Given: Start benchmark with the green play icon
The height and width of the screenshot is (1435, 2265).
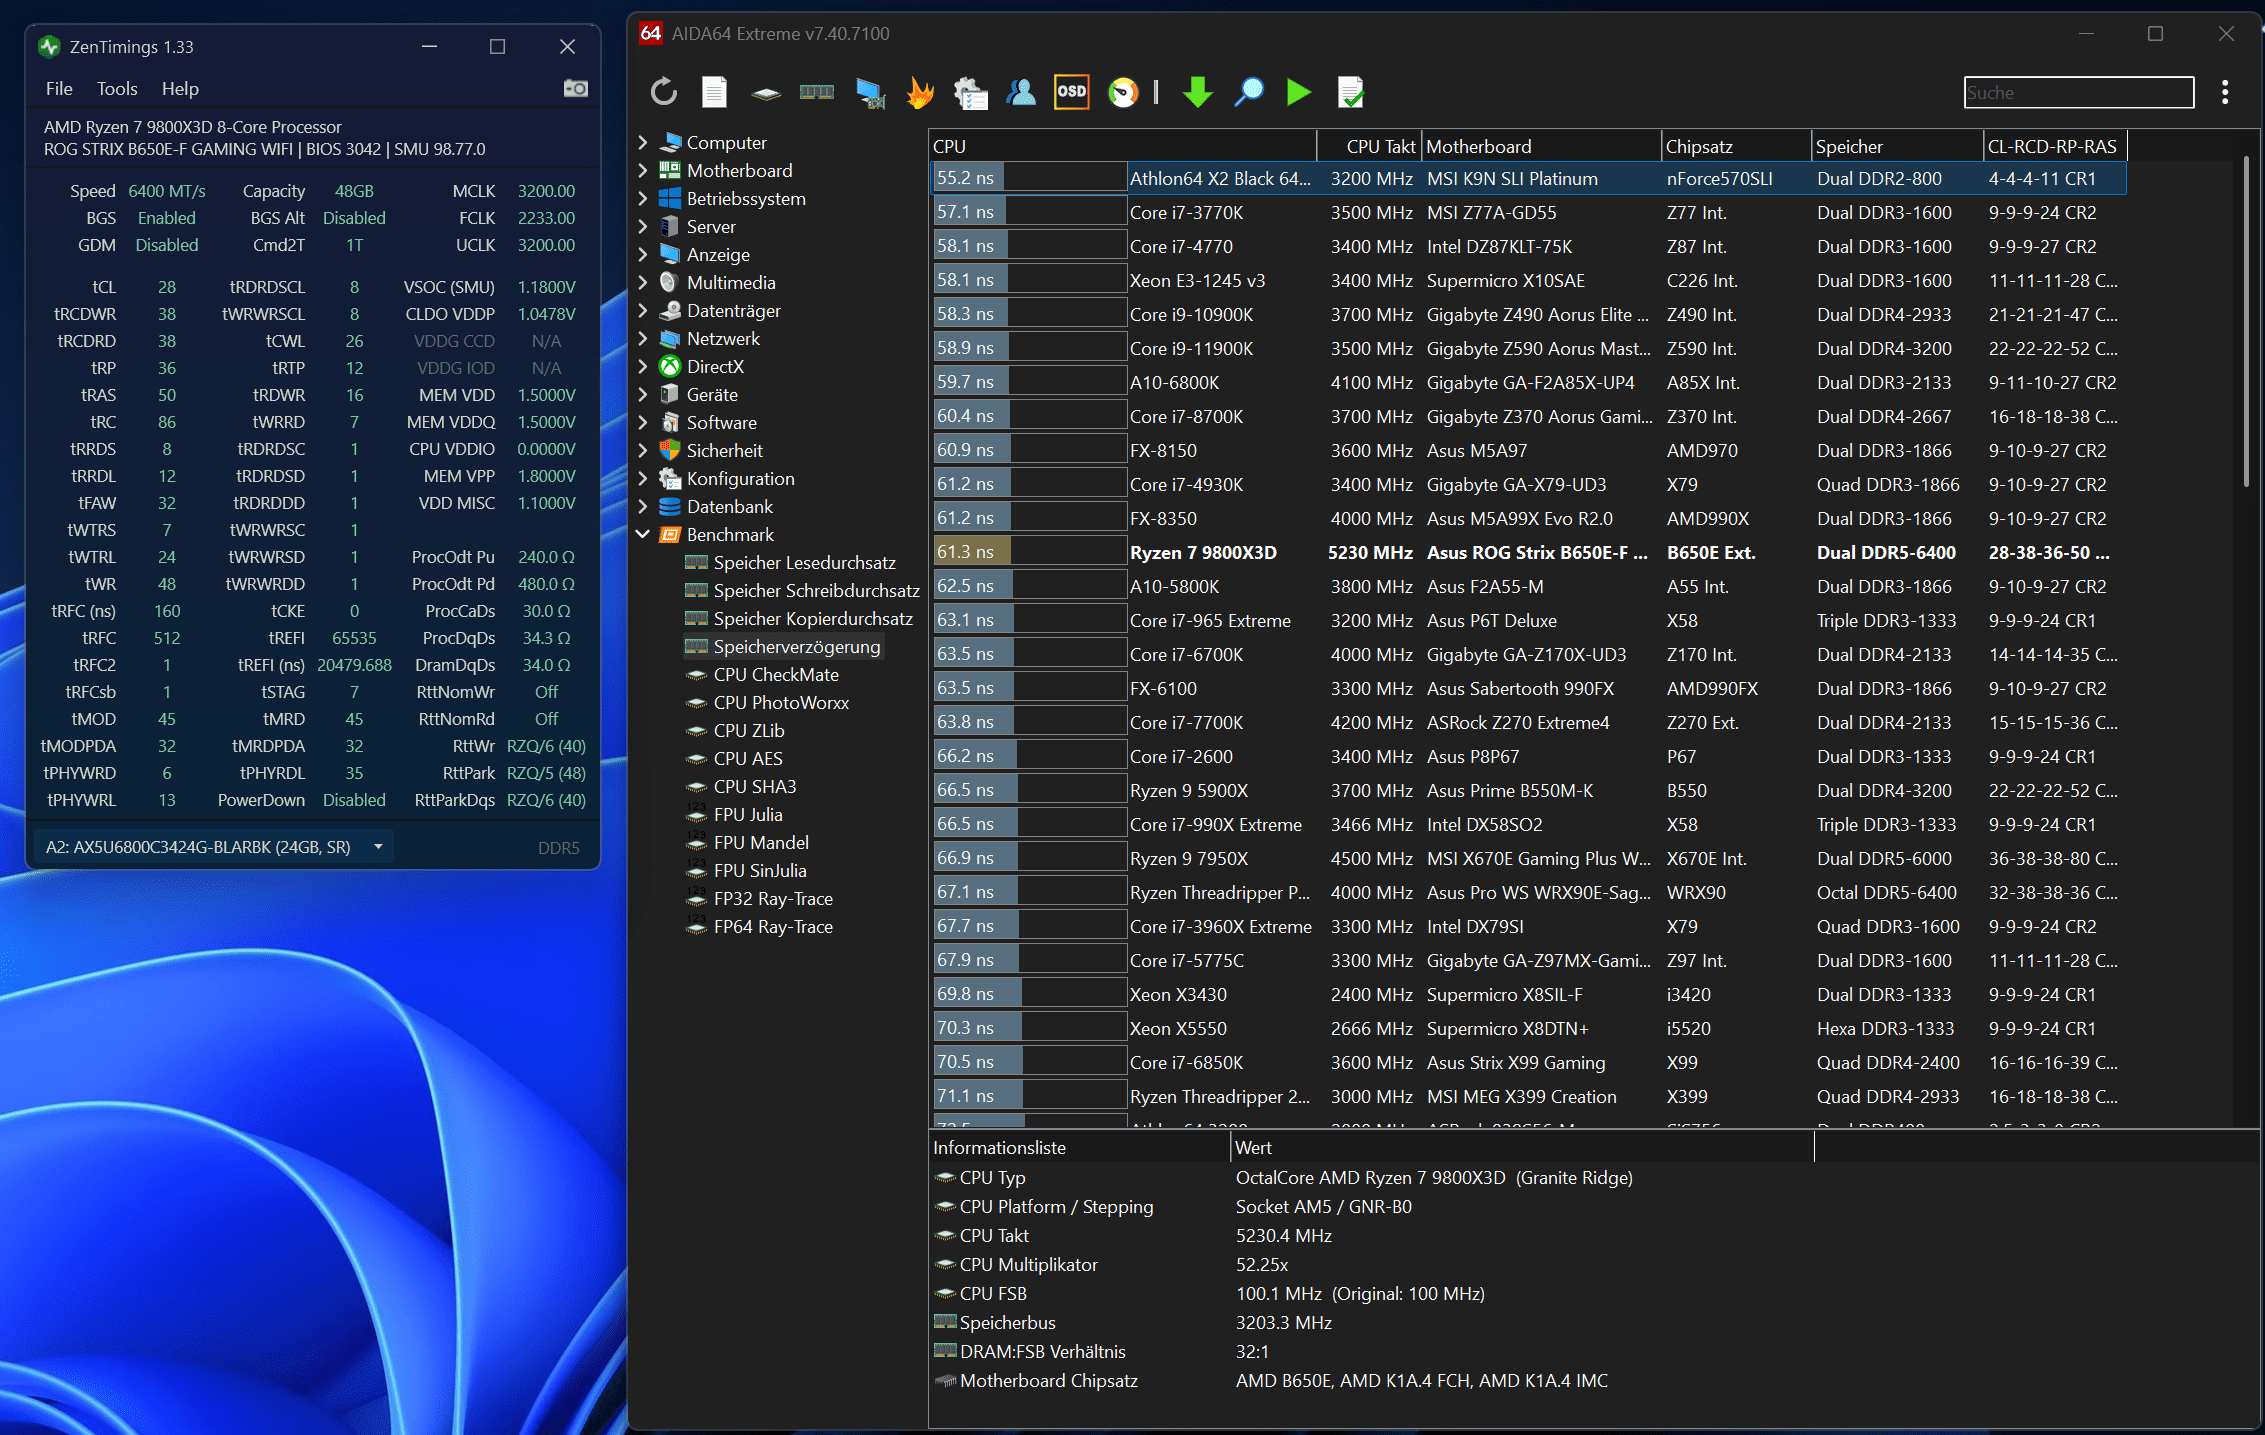Looking at the screenshot, I should click(x=1298, y=93).
